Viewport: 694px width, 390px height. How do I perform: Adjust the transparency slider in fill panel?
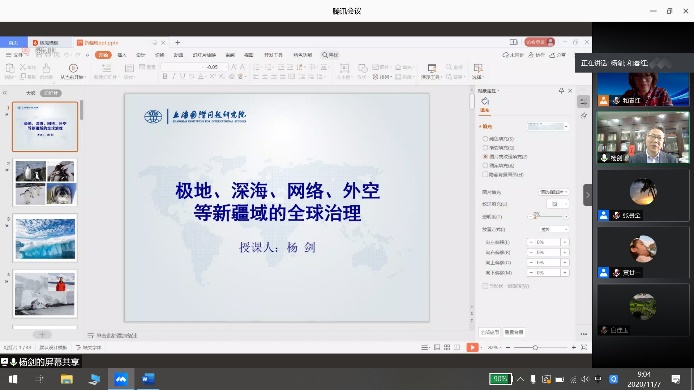[x=548, y=217]
